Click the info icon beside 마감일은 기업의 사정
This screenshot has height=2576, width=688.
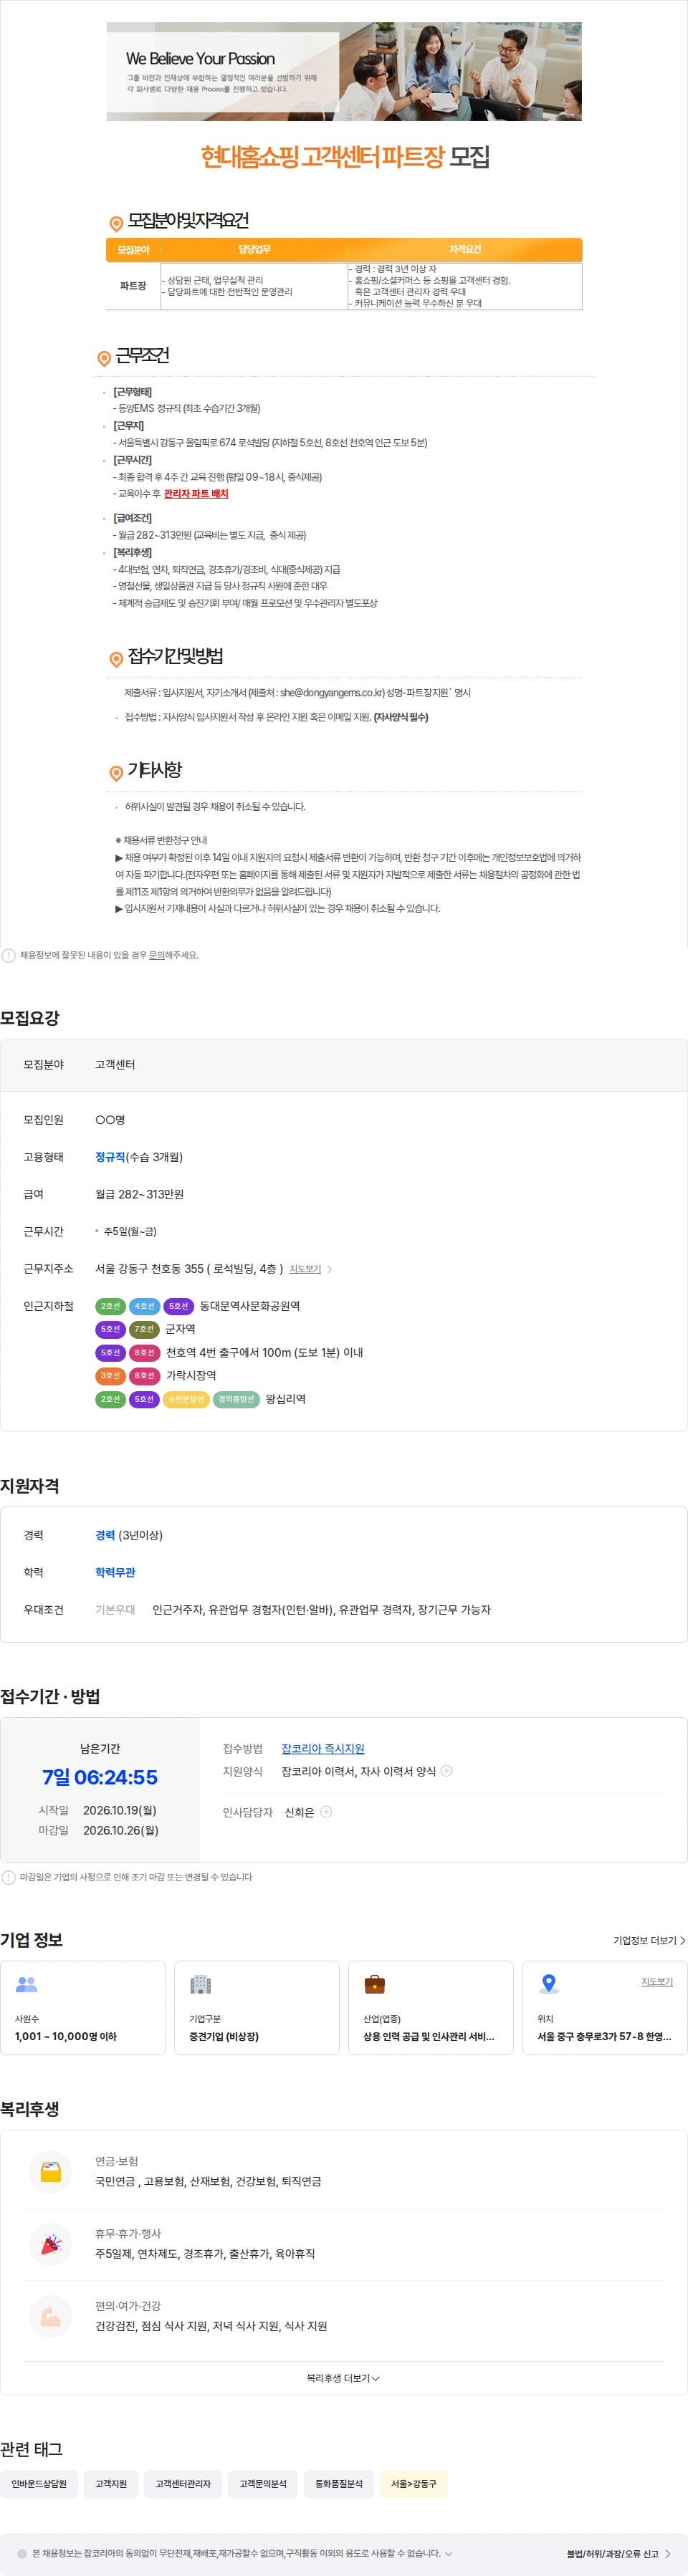pyautogui.click(x=8, y=1877)
